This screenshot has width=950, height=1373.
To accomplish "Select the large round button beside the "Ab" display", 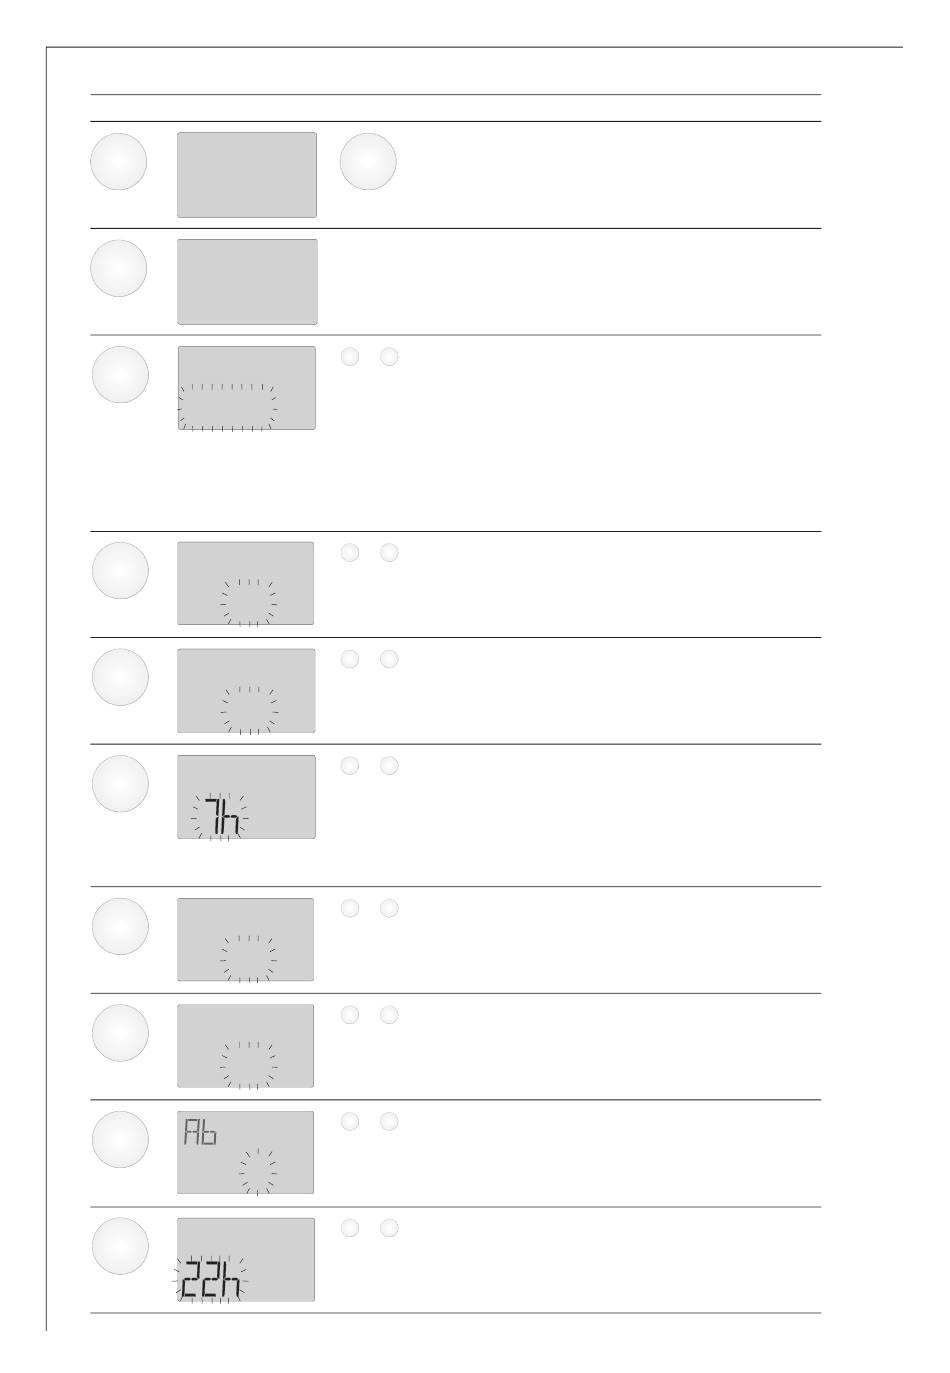I will [x=120, y=1139].
